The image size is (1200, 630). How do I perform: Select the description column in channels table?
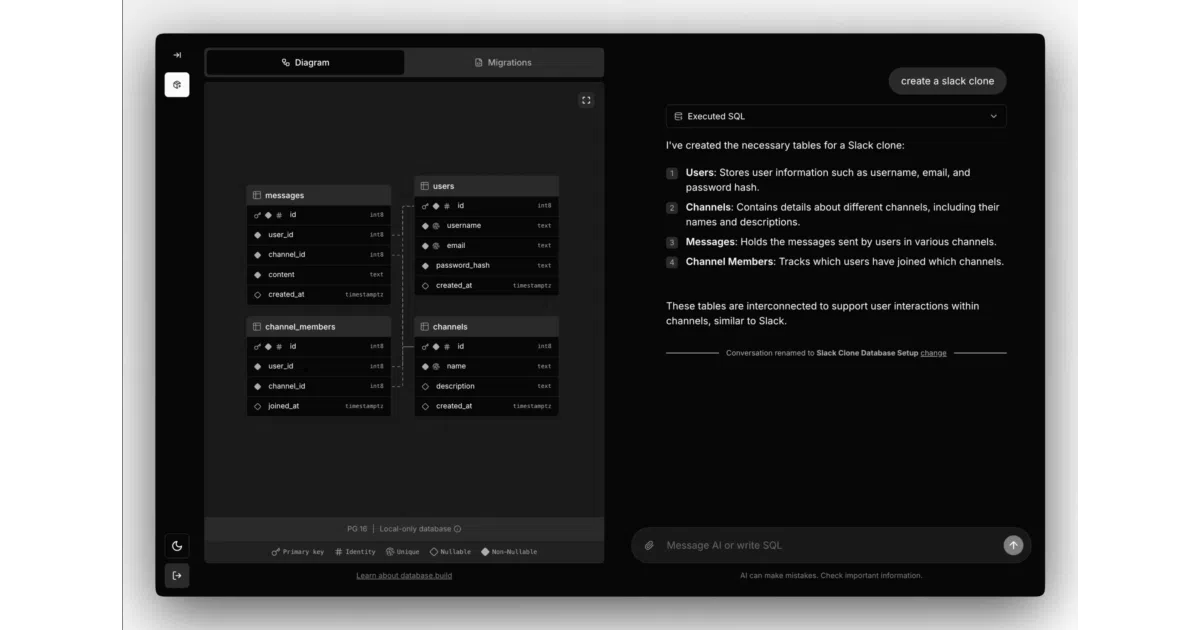tap(487, 386)
